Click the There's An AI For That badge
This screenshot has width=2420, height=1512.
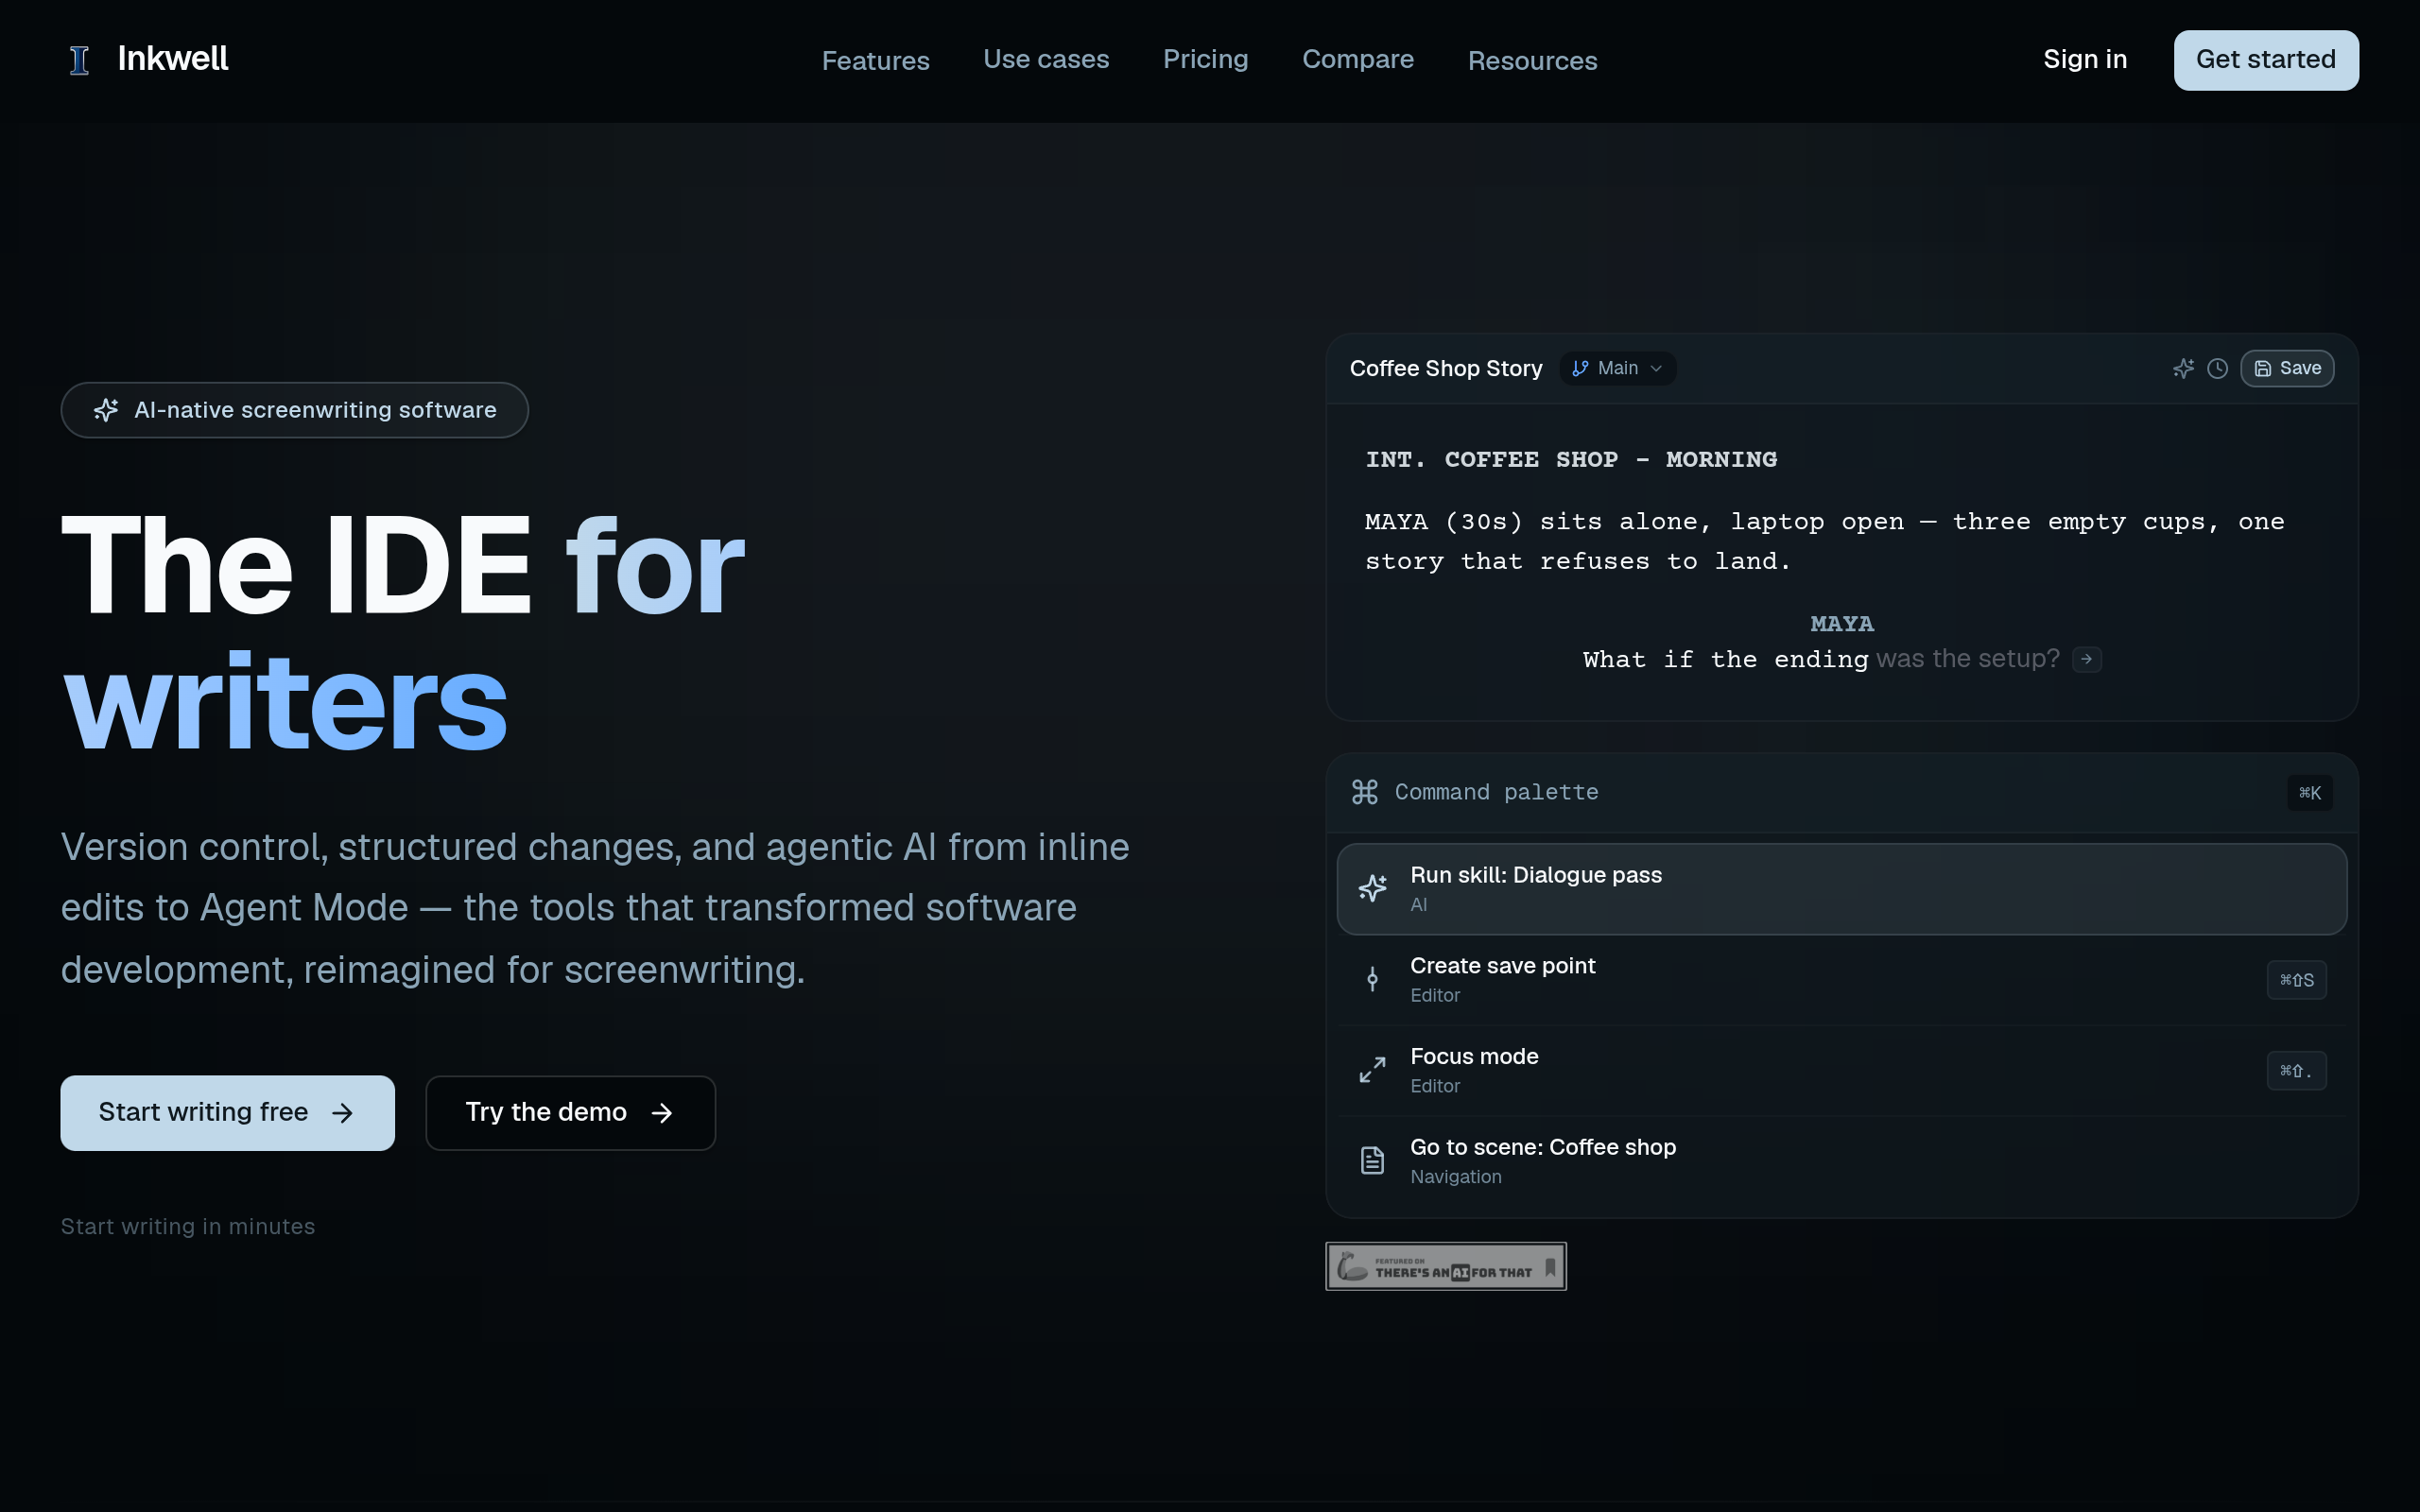[x=1446, y=1267]
